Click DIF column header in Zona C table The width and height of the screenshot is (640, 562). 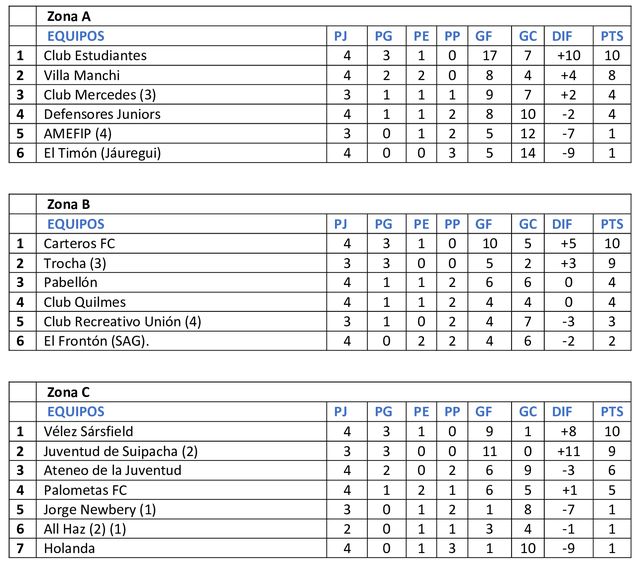pos(563,411)
